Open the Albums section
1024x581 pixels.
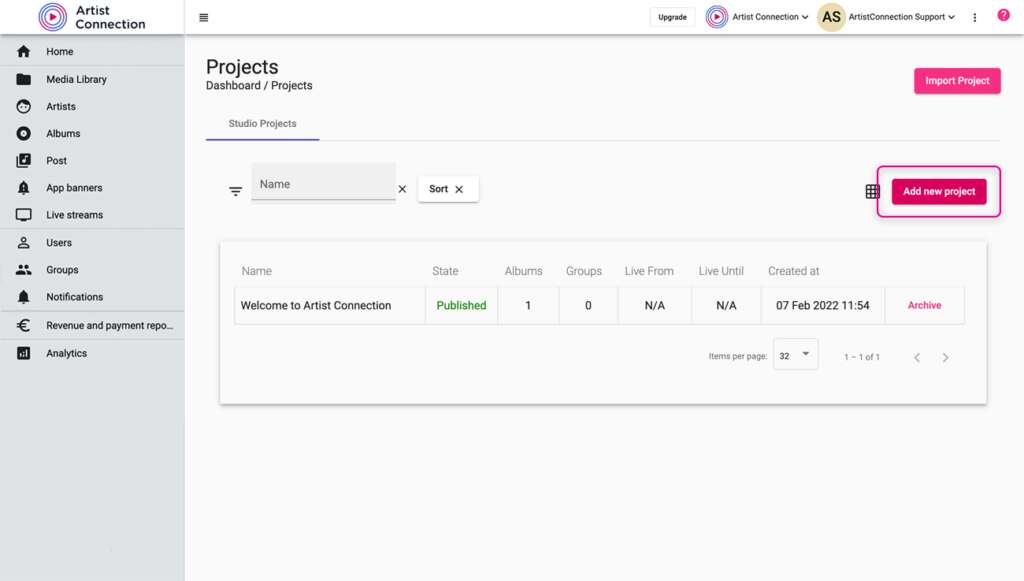click(x=62, y=133)
